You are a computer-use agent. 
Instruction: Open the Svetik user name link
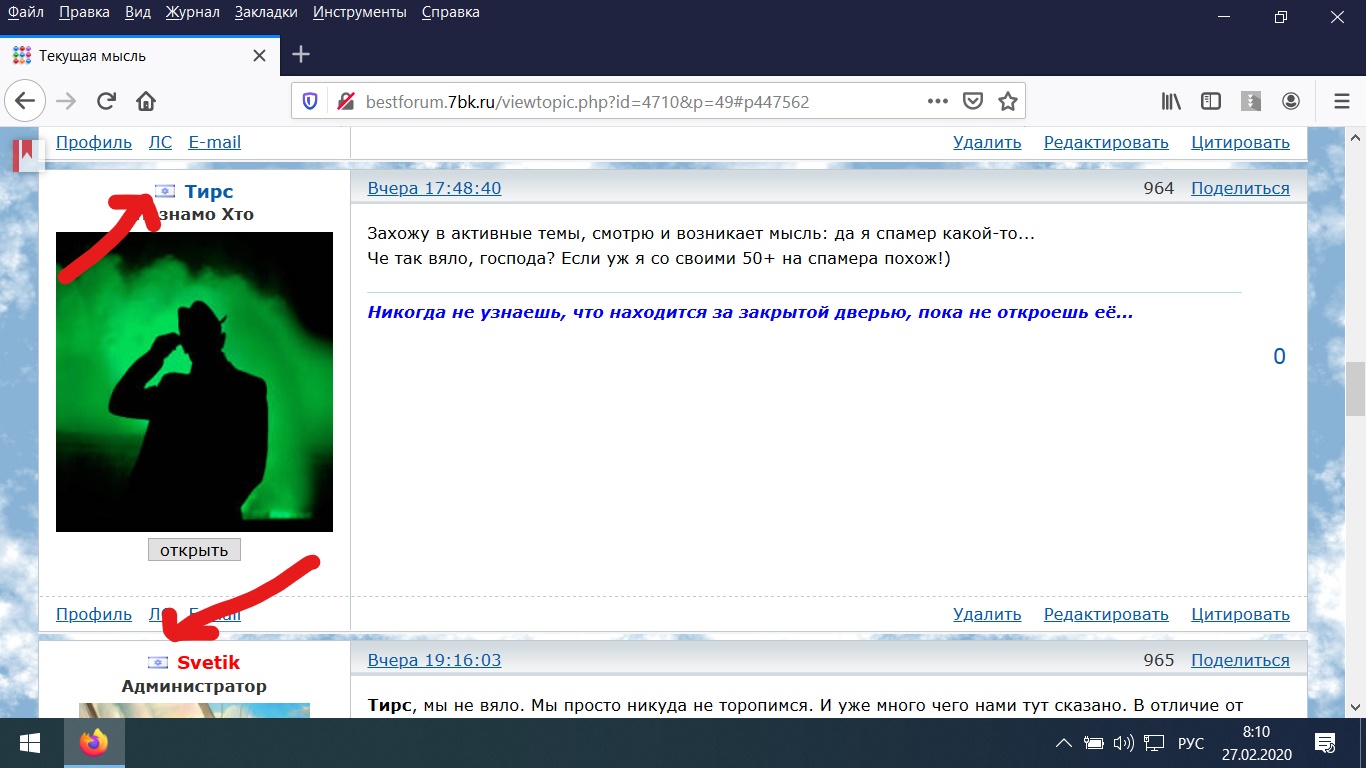209,662
